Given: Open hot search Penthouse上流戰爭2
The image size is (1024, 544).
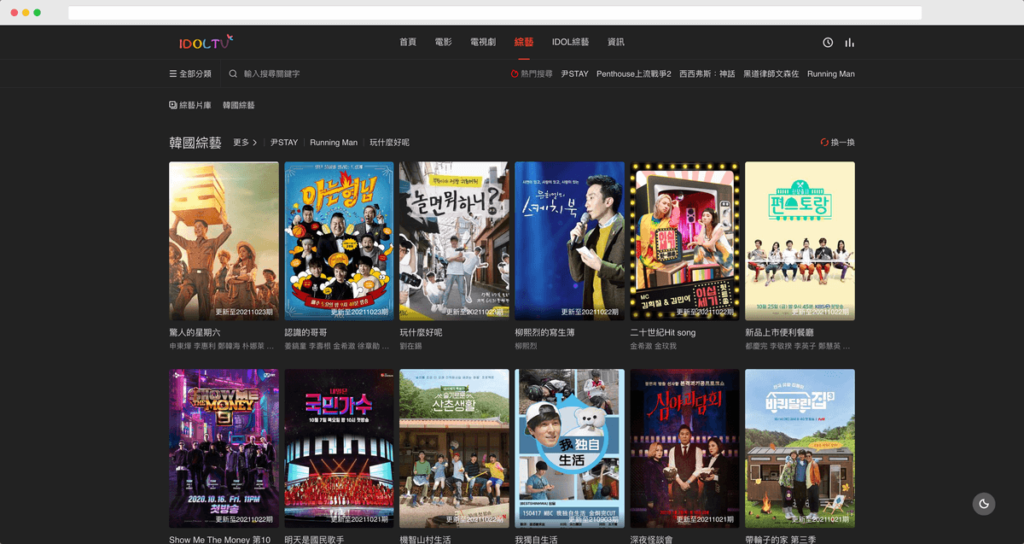Looking at the screenshot, I should point(633,74).
